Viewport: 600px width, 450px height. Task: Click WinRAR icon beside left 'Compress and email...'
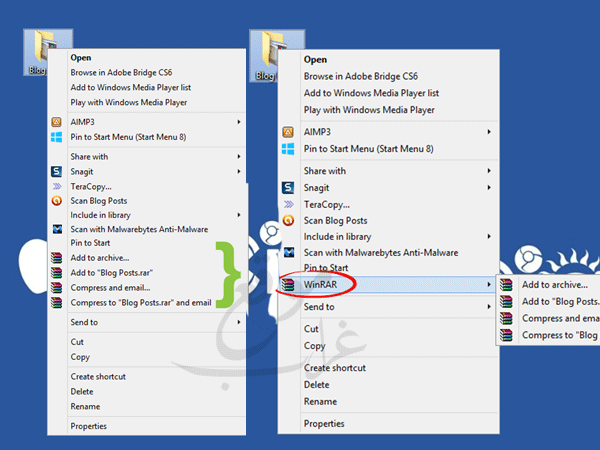(x=56, y=288)
